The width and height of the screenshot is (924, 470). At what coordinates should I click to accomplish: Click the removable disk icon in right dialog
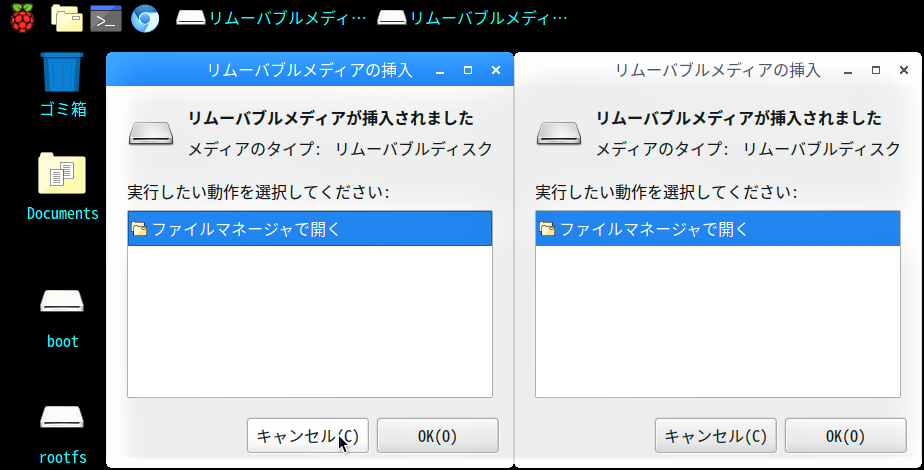pyautogui.click(x=559, y=133)
